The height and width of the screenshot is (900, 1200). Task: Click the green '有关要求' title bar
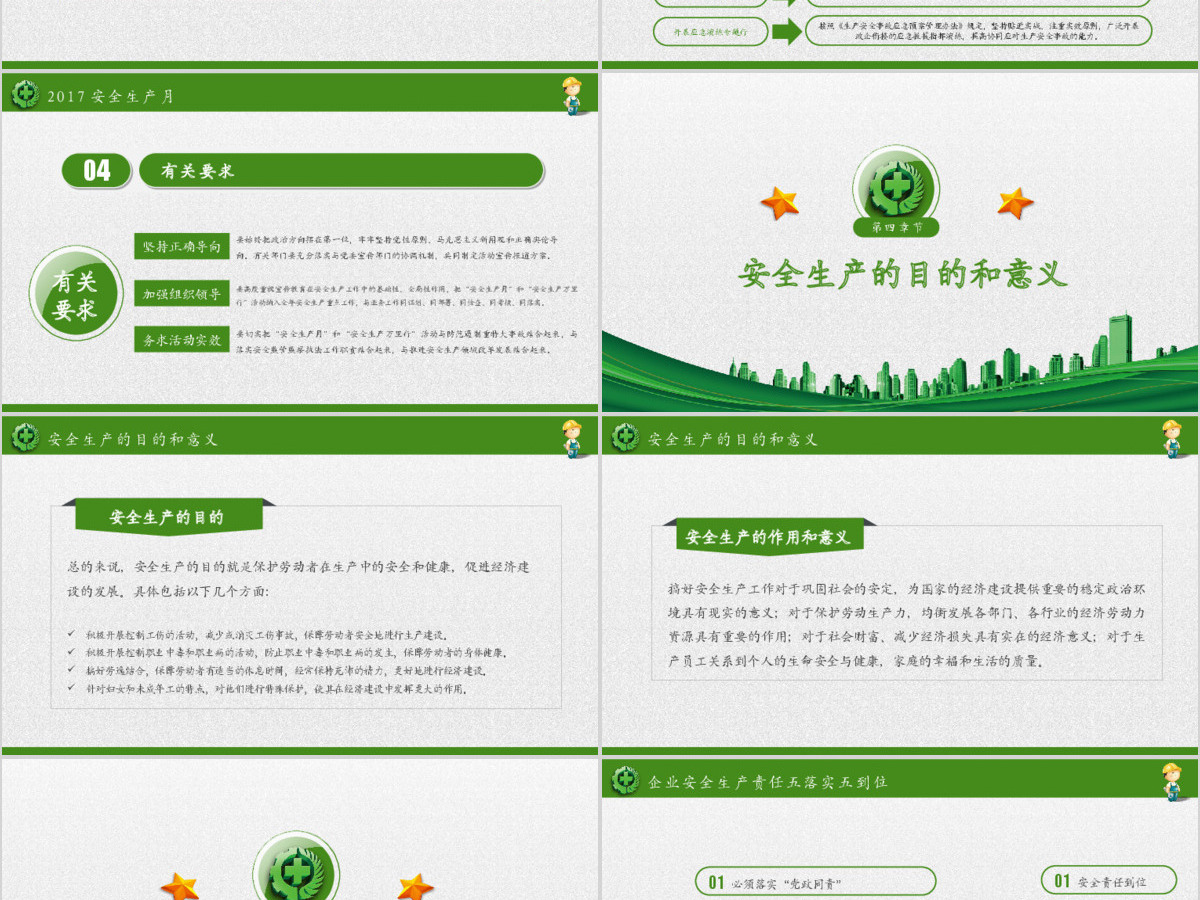pos(341,170)
